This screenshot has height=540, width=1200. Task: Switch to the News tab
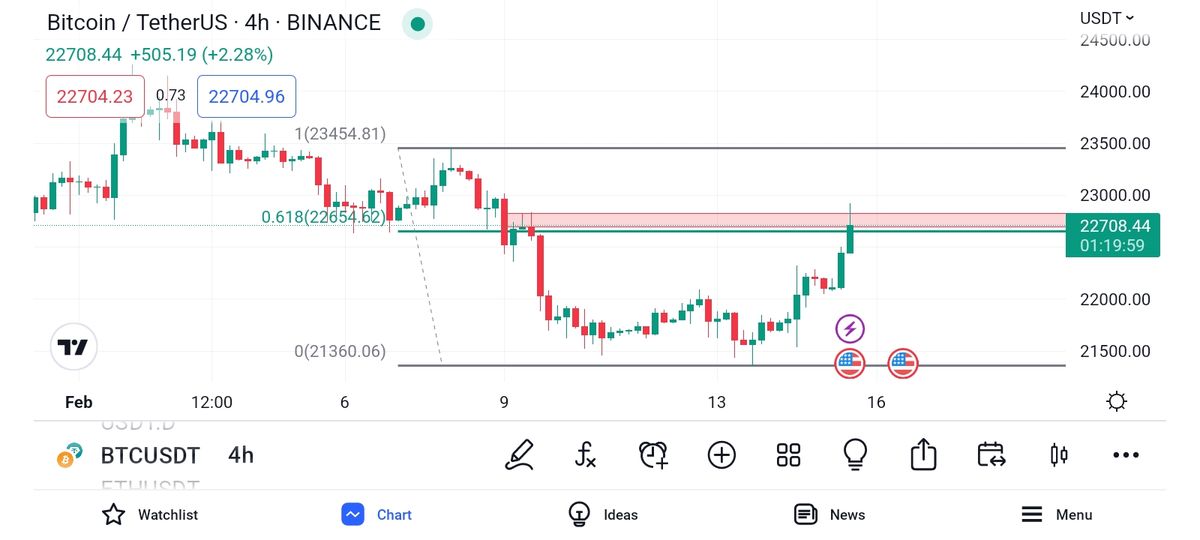coord(829,515)
